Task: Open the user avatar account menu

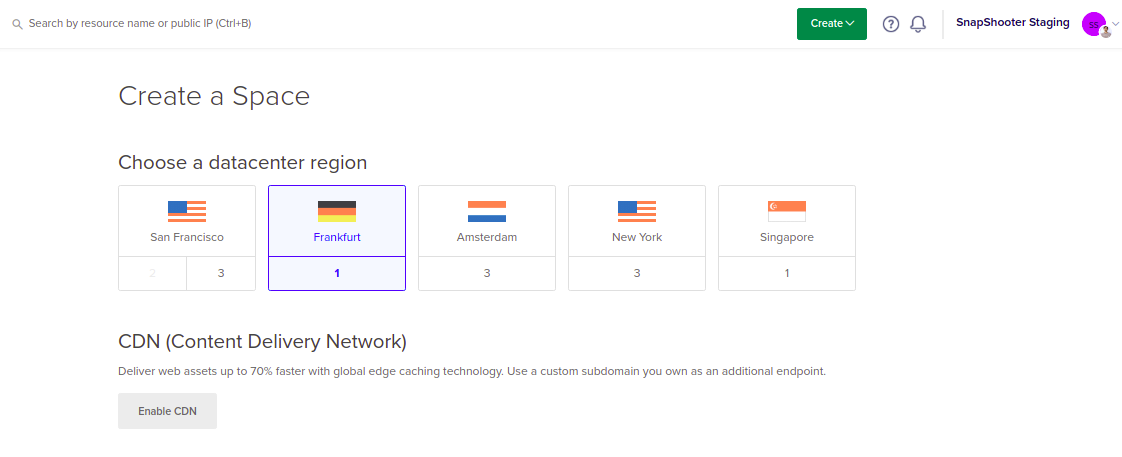Action: [x=1095, y=24]
